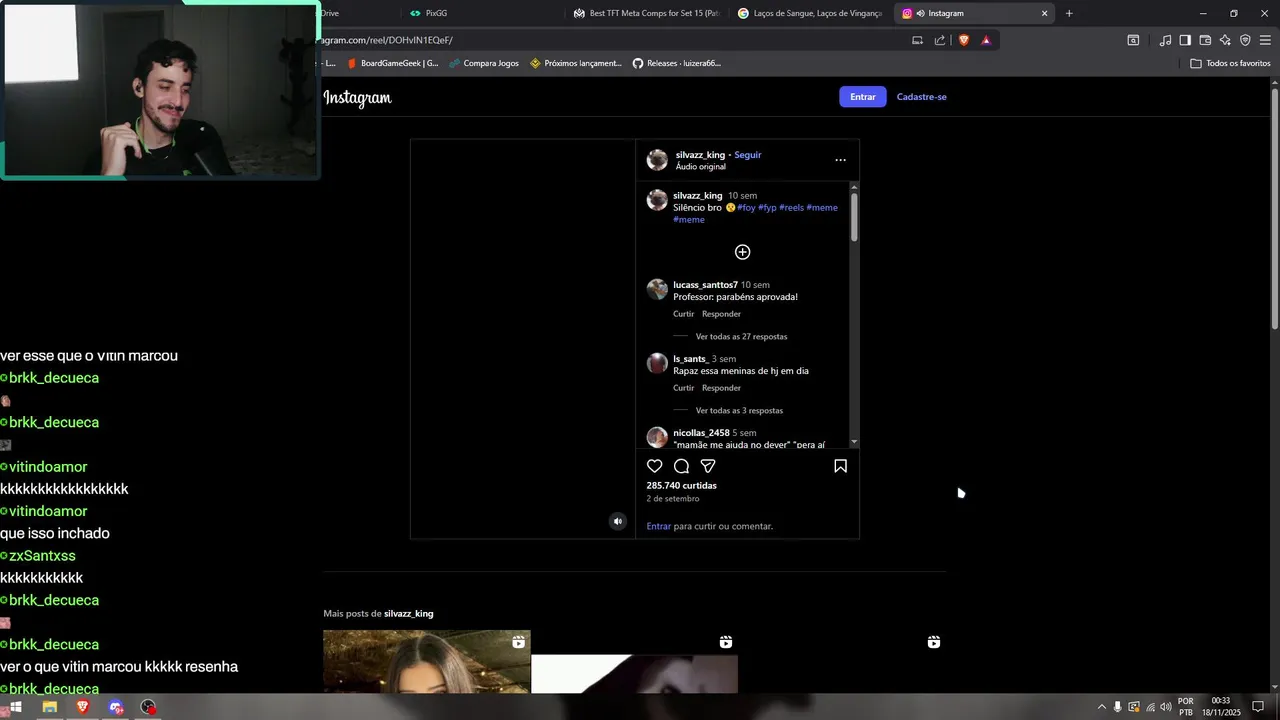
Task: Click Responder under ls_sants_ comment
Action: point(721,388)
